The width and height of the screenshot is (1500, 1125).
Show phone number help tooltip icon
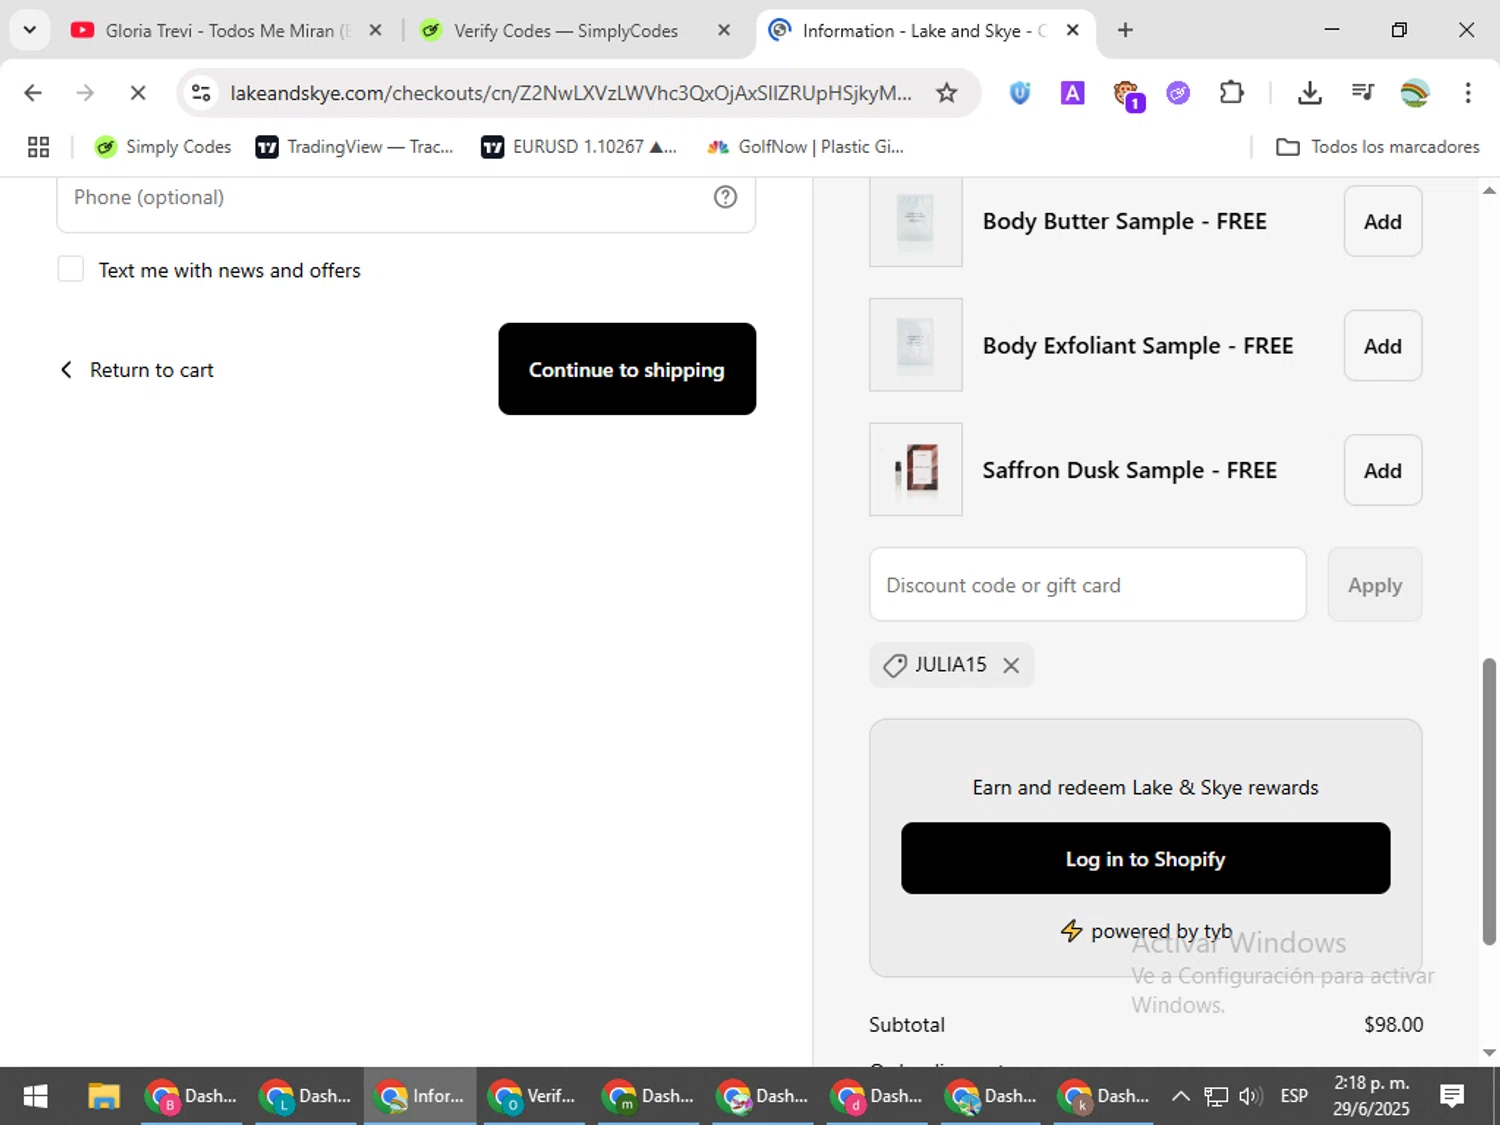point(725,197)
